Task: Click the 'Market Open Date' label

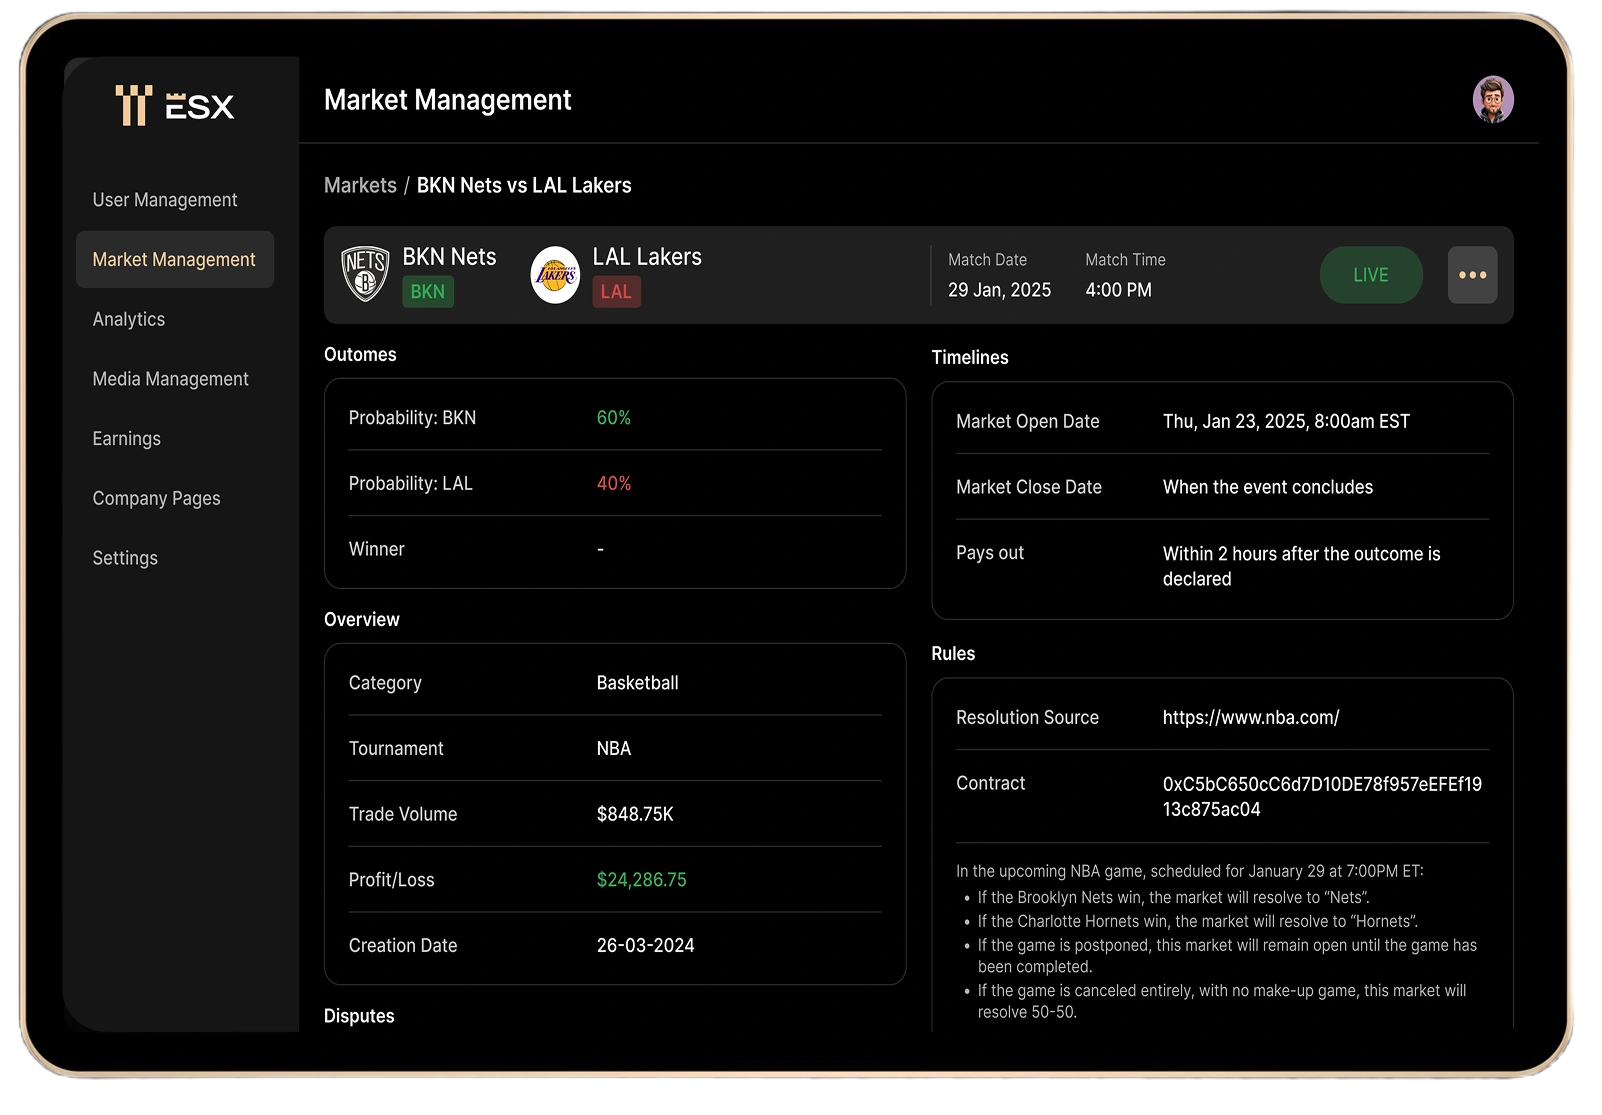Action: pyautogui.click(x=1027, y=422)
